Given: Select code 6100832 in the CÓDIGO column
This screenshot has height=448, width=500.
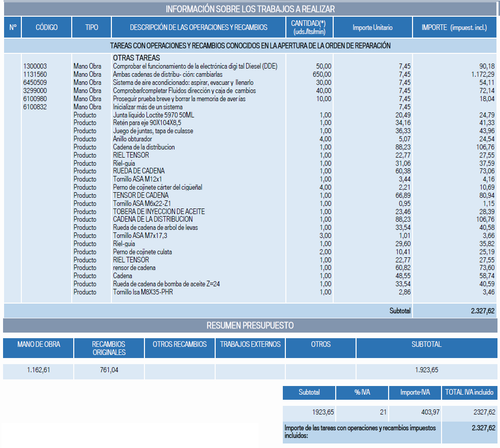Looking at the screenshot, I should pos(35,107).
